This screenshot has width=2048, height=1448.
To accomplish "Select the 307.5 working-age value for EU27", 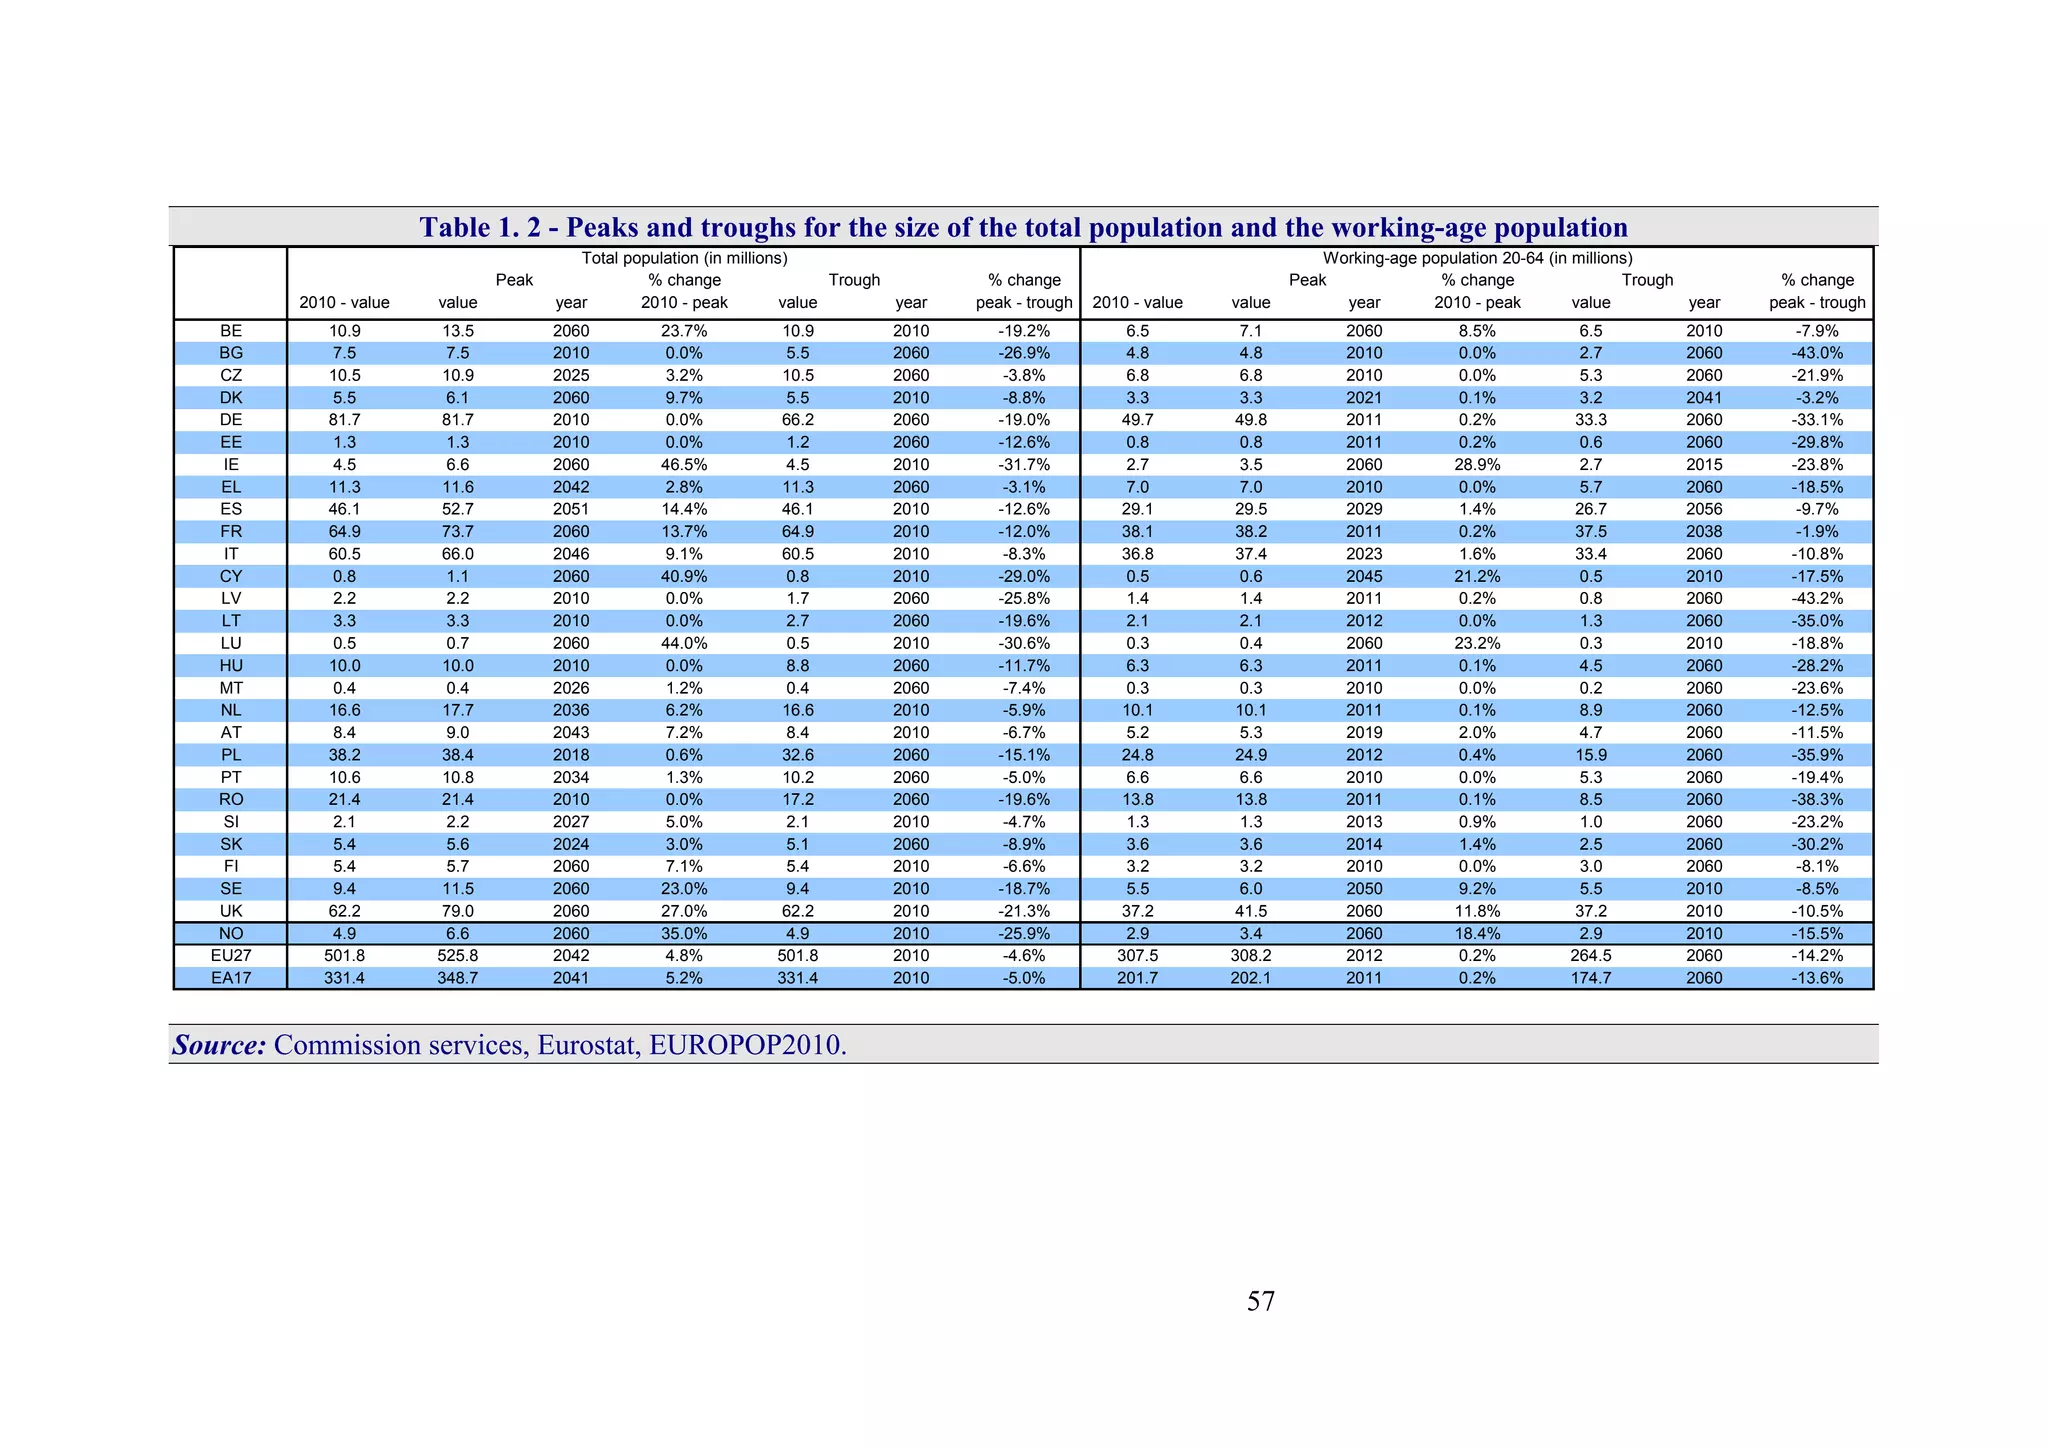I will pyautogui.click(x=1138, y=956).
